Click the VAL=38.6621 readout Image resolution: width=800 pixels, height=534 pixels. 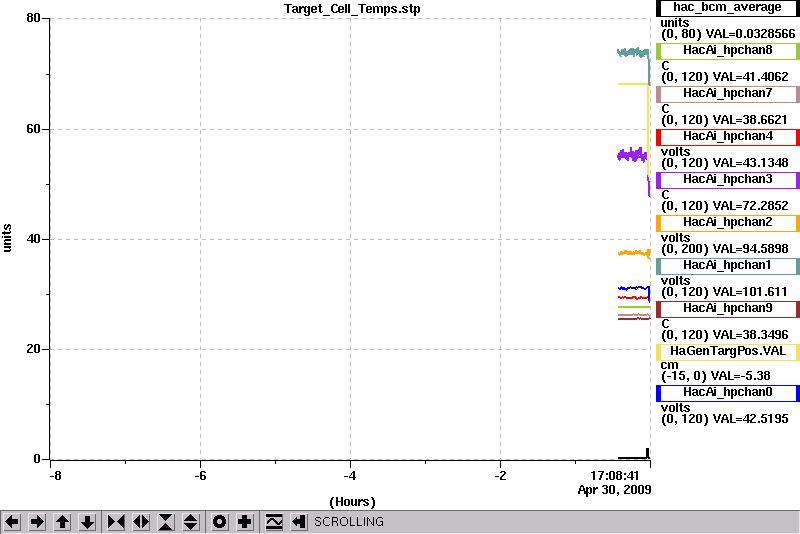click(x=750, y=120)
